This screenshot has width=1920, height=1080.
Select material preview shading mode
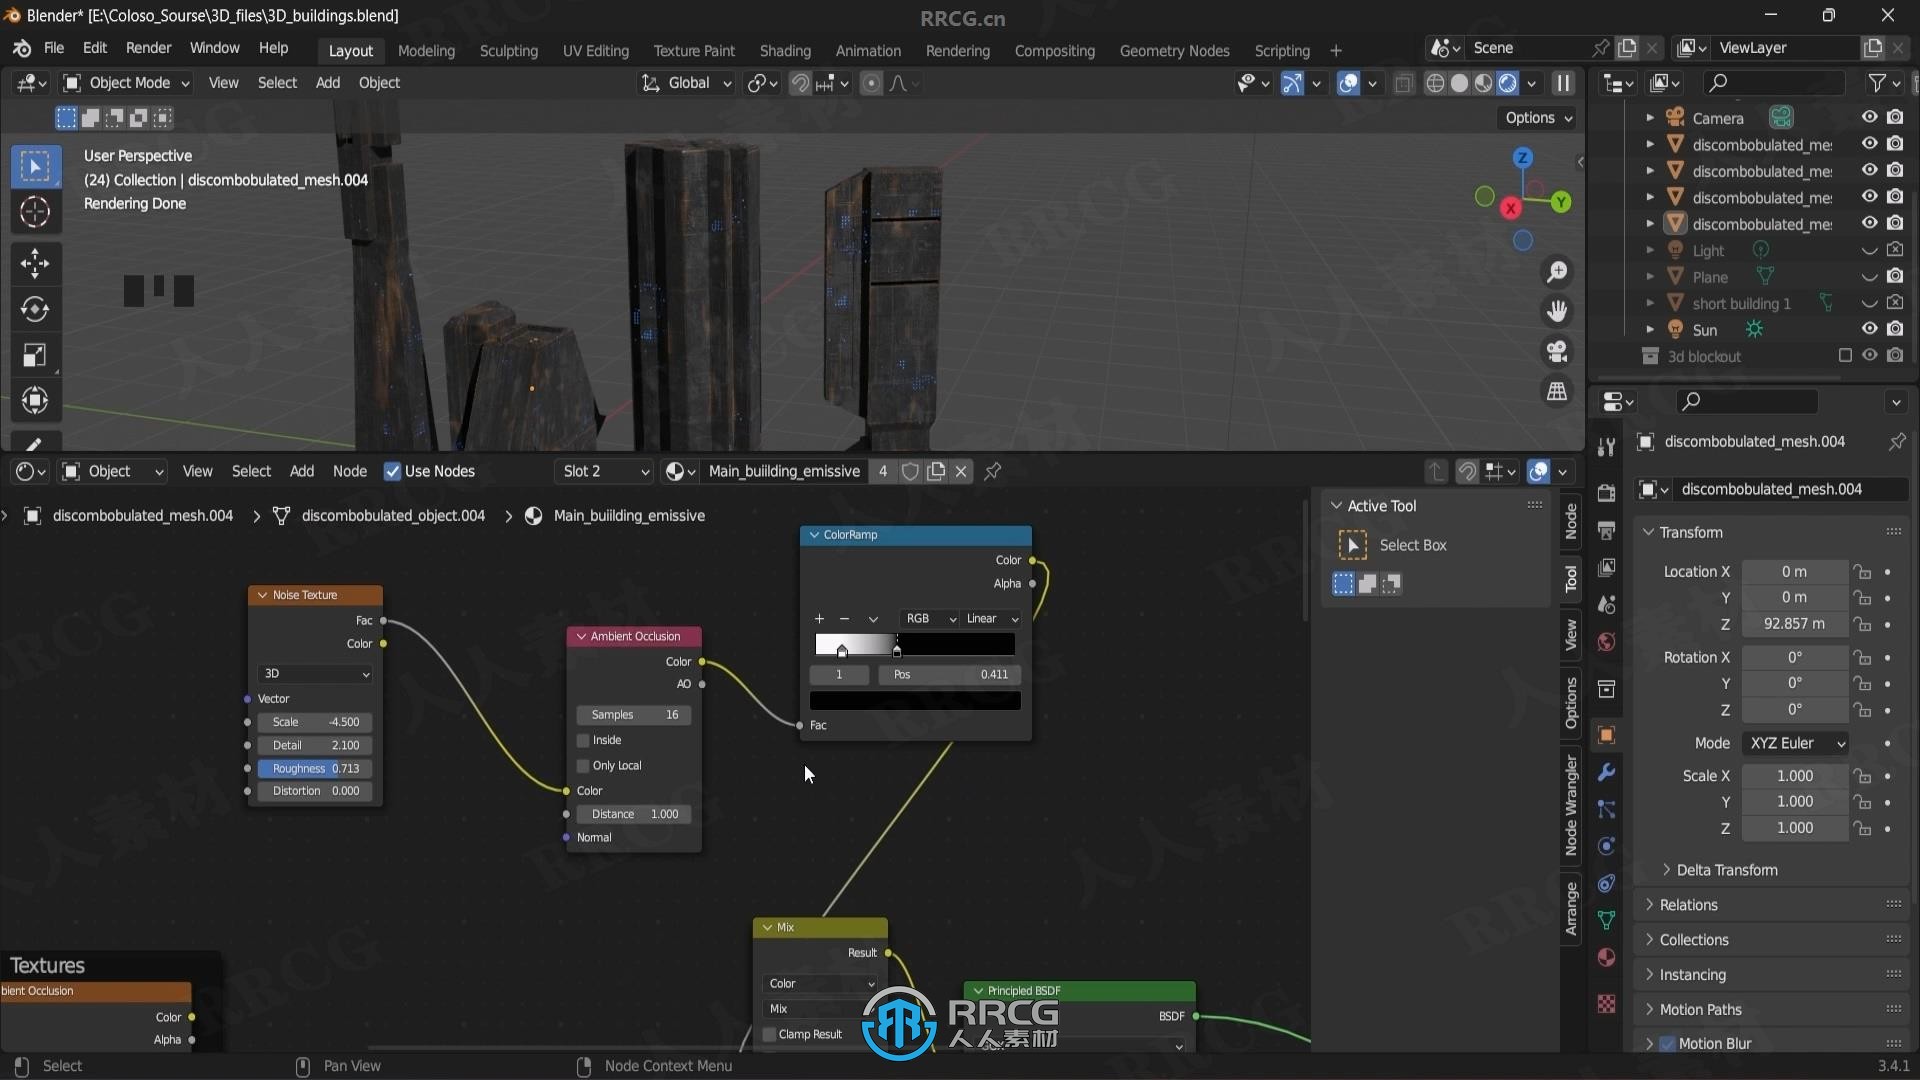[x=1483, y=83]
